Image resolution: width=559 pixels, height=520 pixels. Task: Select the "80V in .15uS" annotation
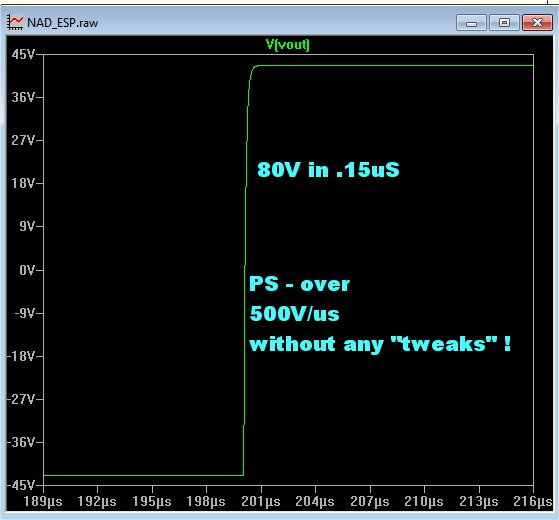(x=328, y=170)
